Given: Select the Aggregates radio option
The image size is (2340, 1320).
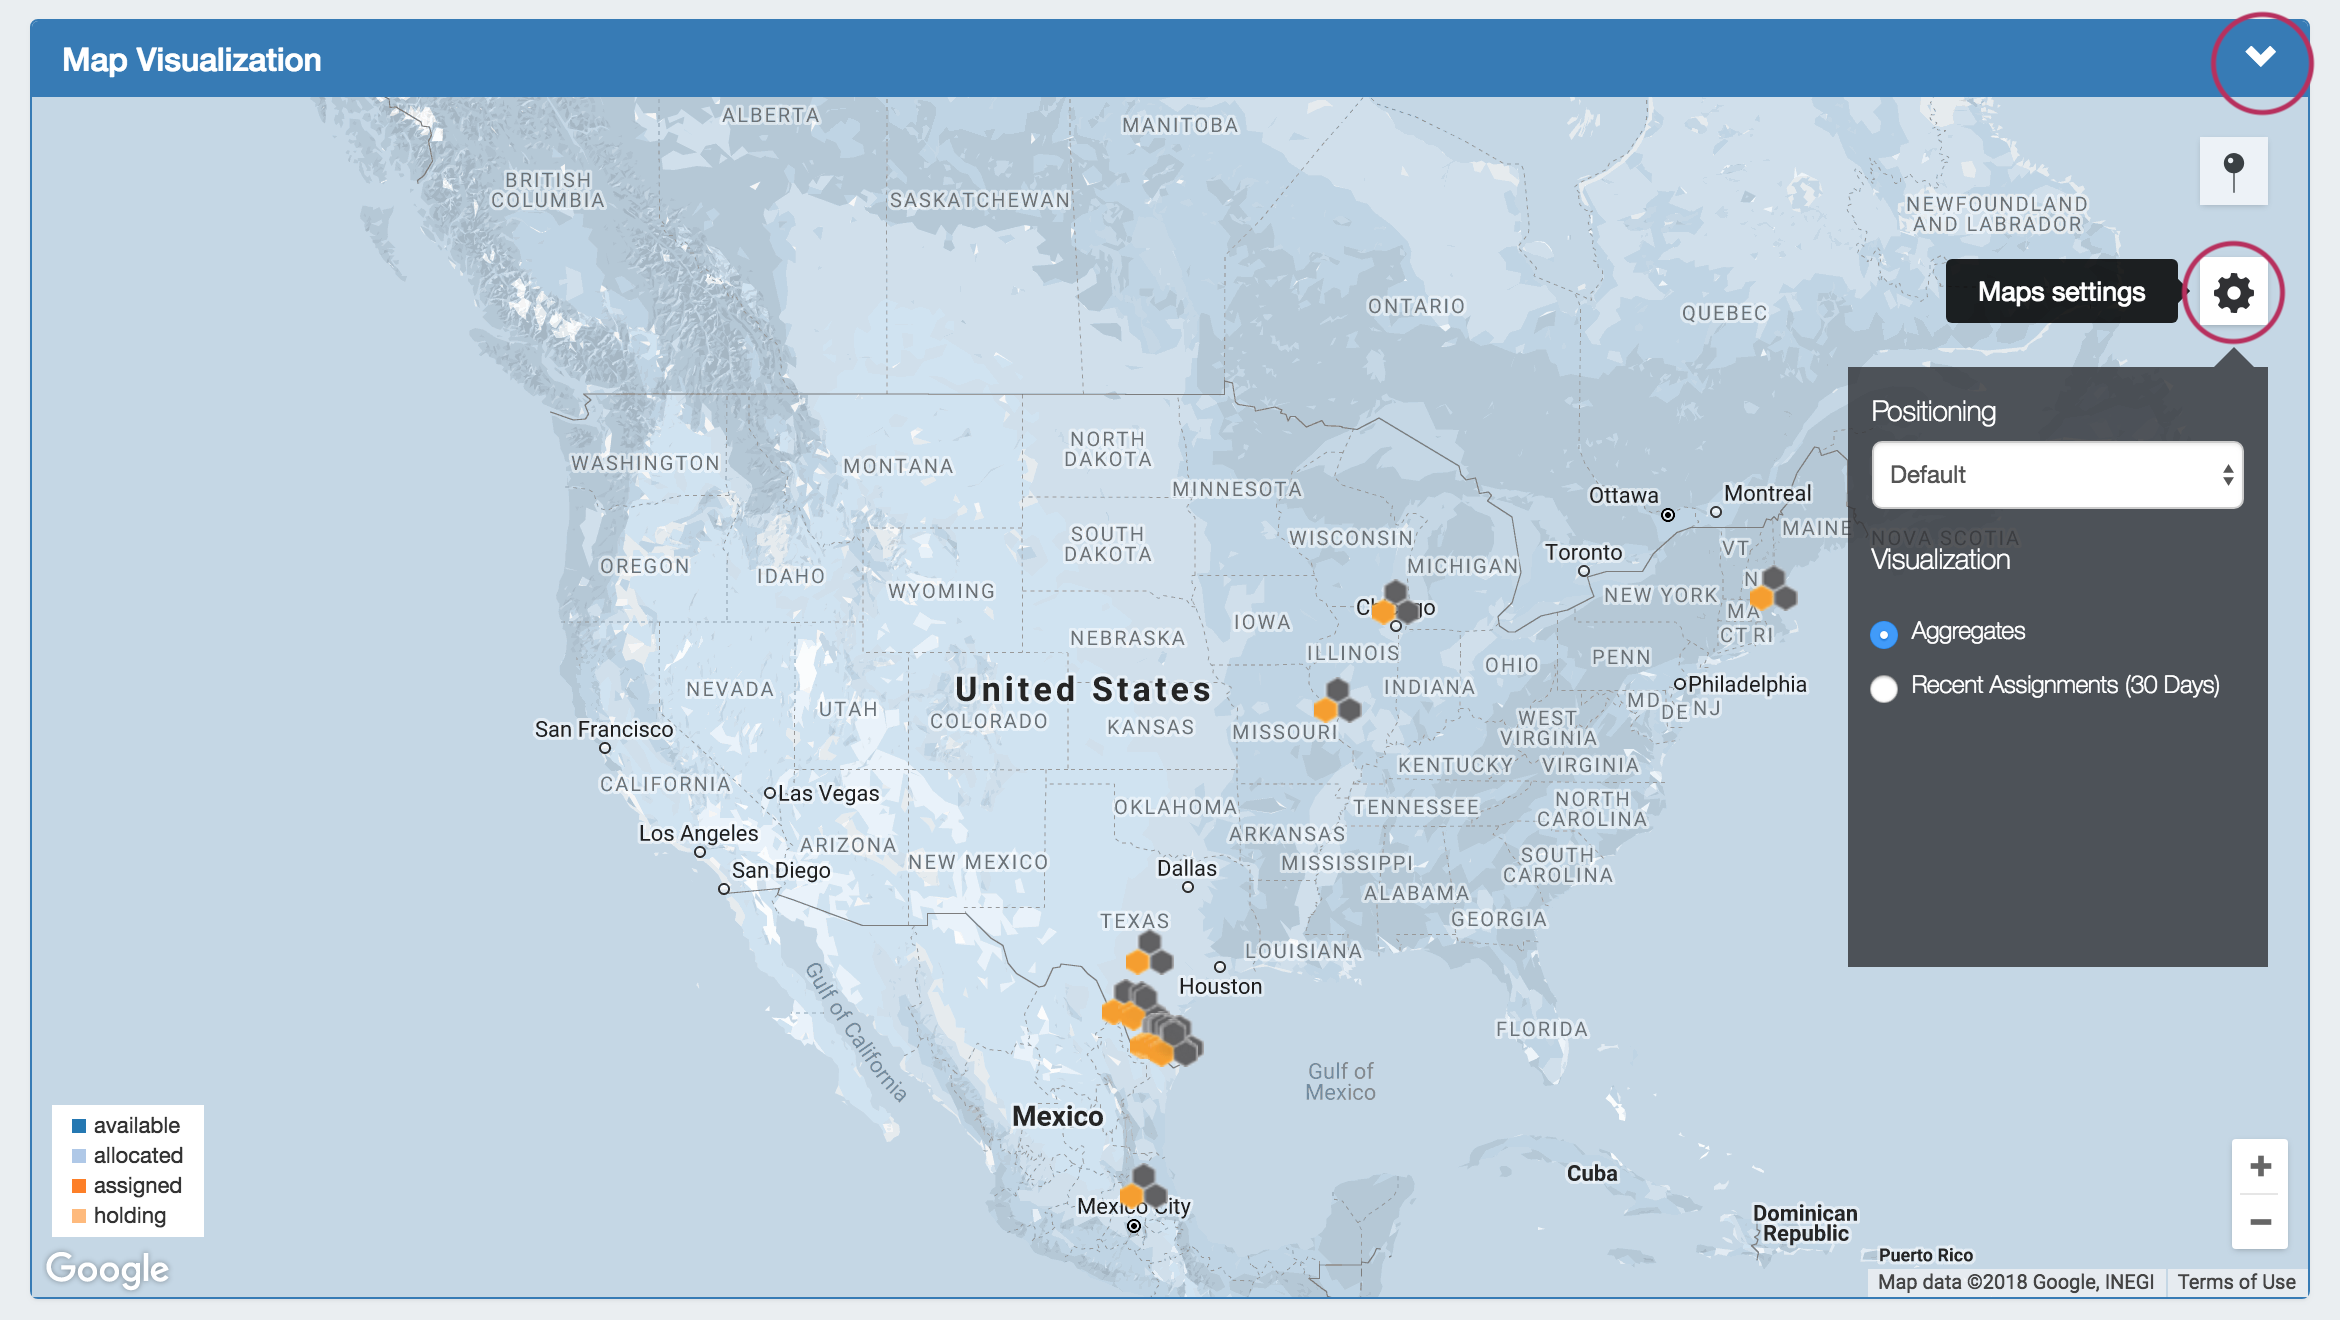Looking at the screenshot, I should tap(1884, 634).
